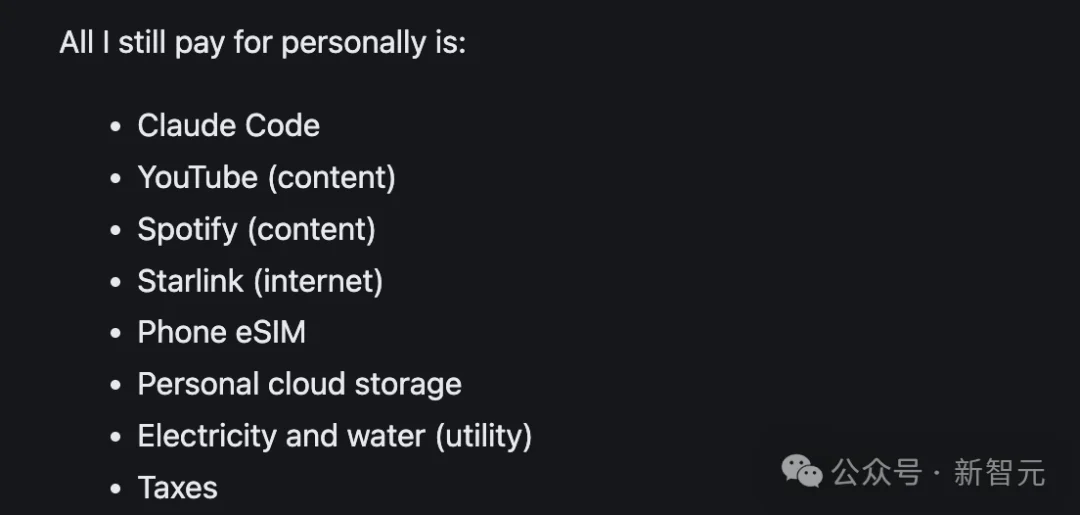The image size is (1080, 515).
Task: Select the Taxes list item
Action: click(178, 487)
